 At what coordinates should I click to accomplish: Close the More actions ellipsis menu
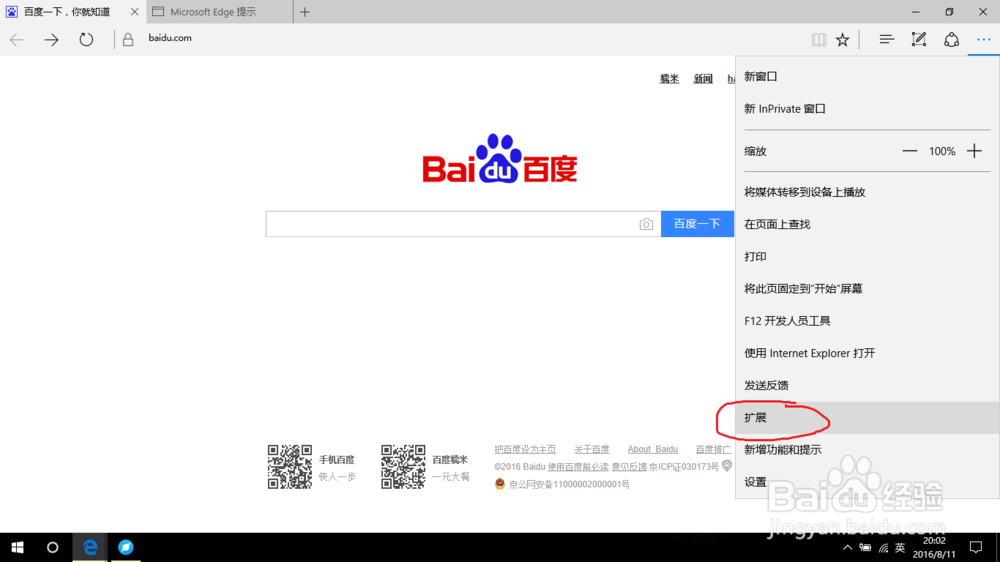983,40
